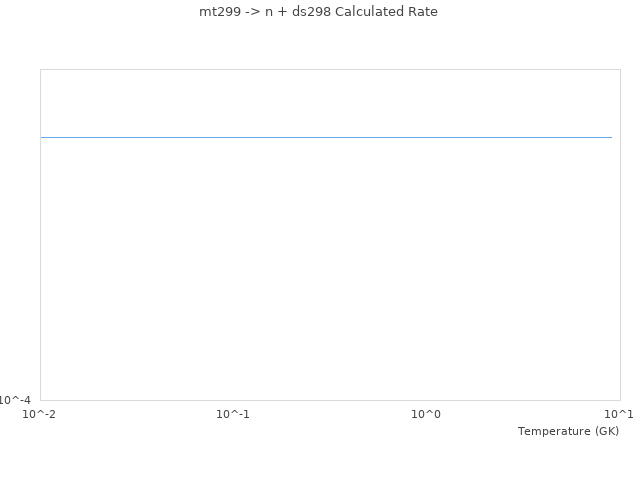The height and width of the screenshot is (480, 640).
Task: Click the rate line's start at y-axis
Action: 42,137
